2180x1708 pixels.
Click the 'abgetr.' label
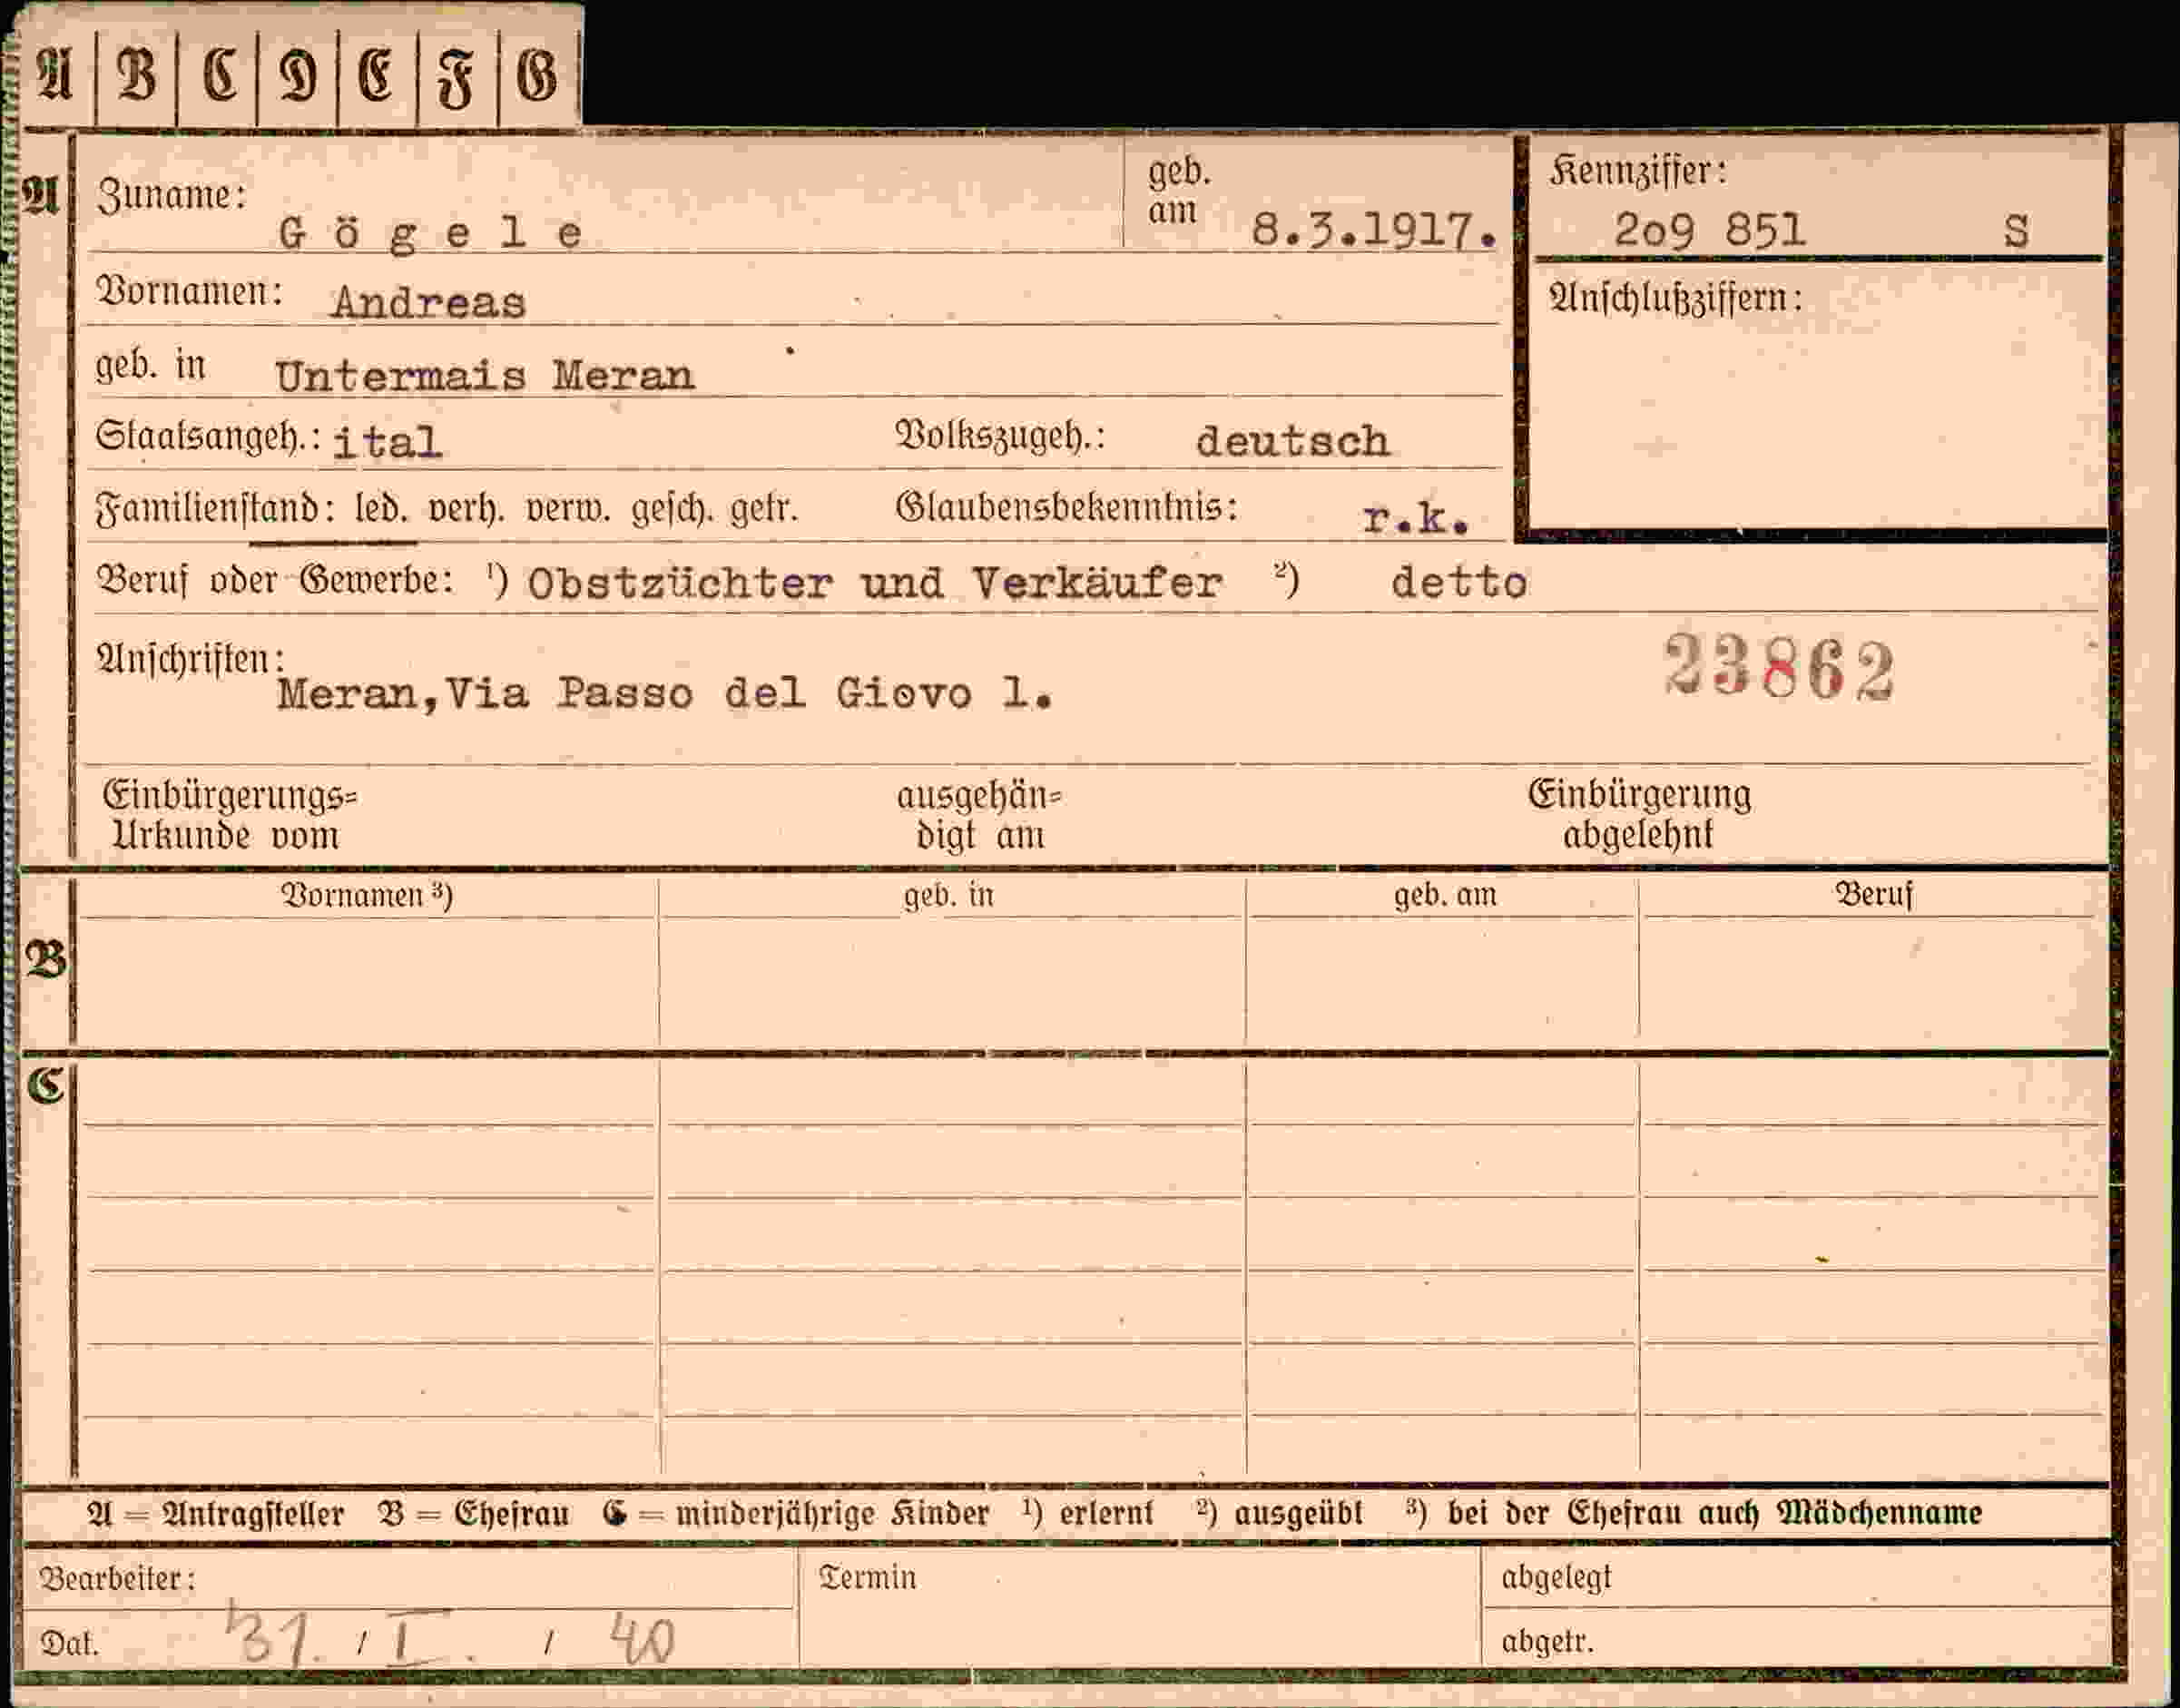1547,1642
